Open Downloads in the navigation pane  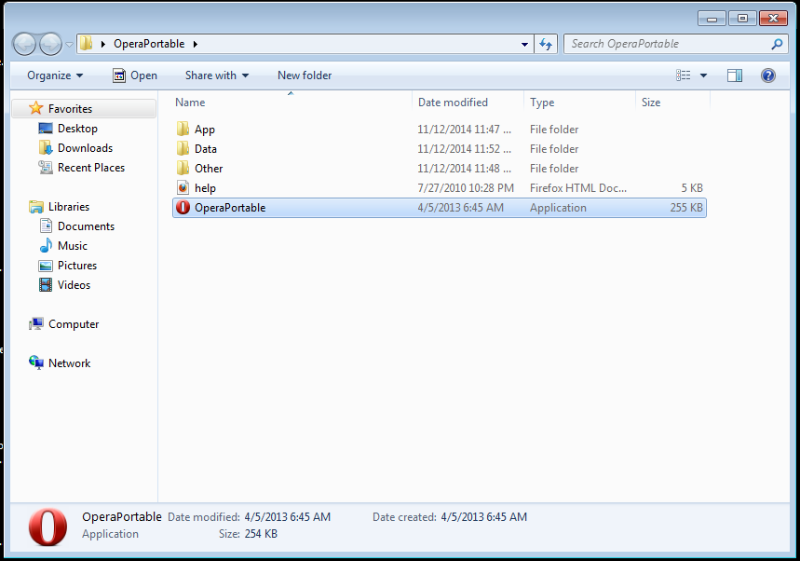pyautogui.click(x=85, y=148)
